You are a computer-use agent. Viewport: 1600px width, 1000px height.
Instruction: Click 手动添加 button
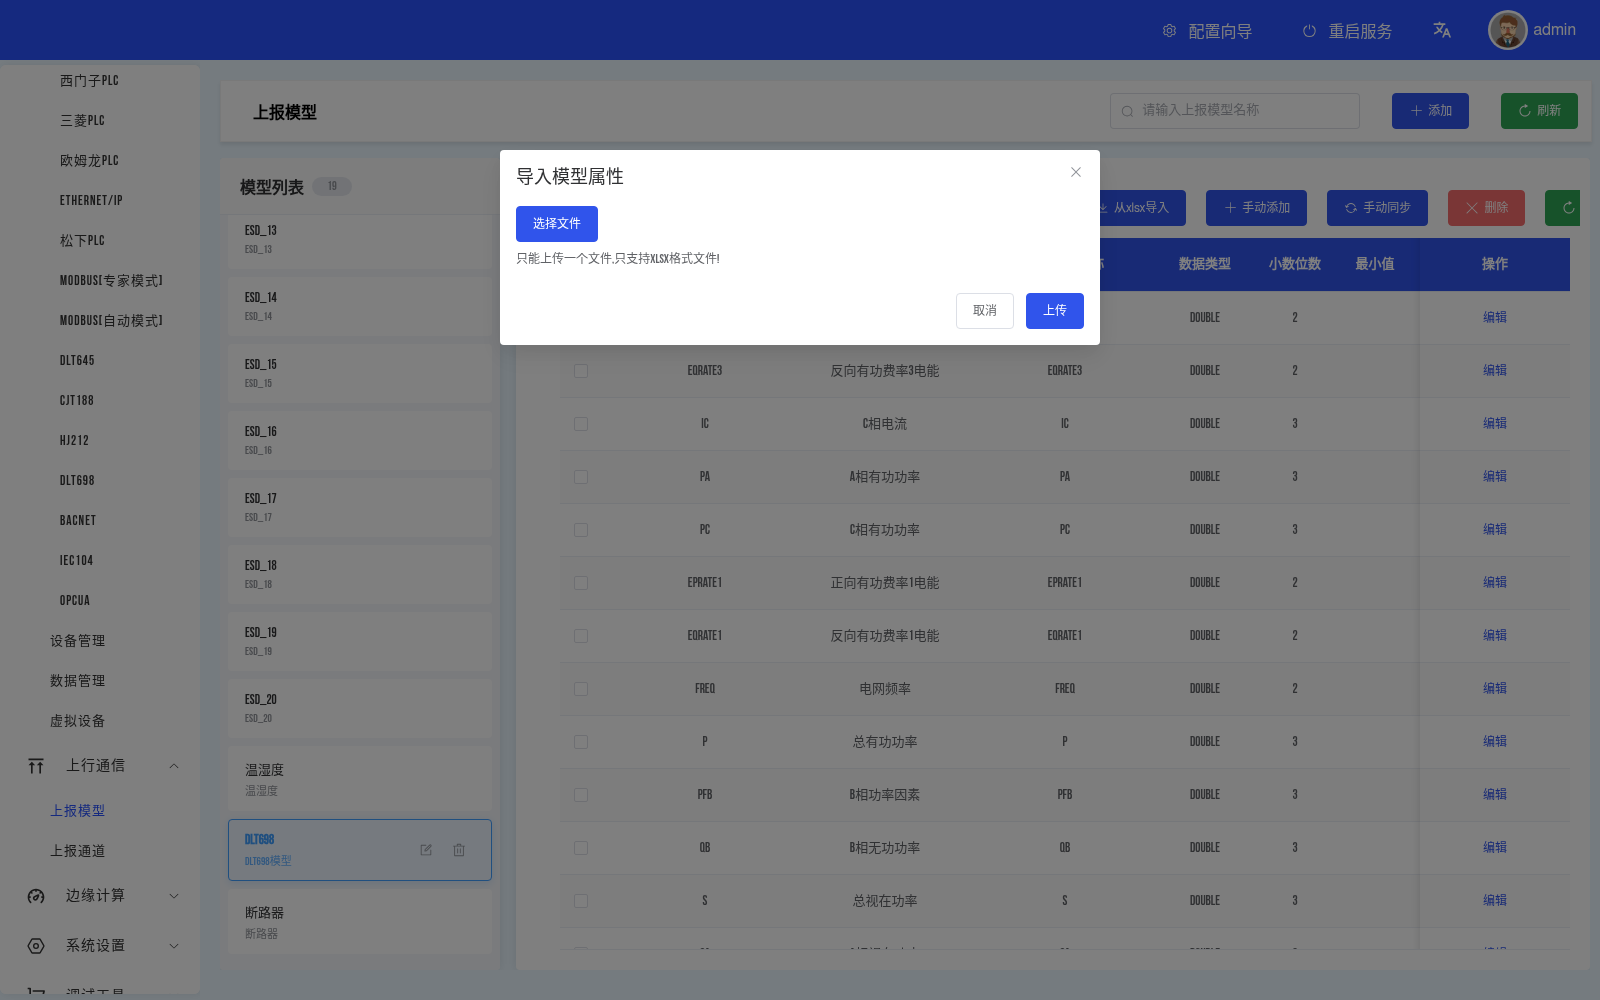tap(1257, 208)
